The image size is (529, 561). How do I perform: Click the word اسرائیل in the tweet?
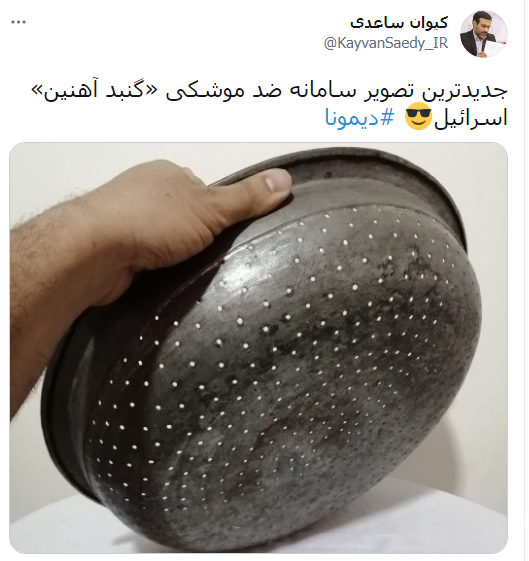[x=471, y=119]
